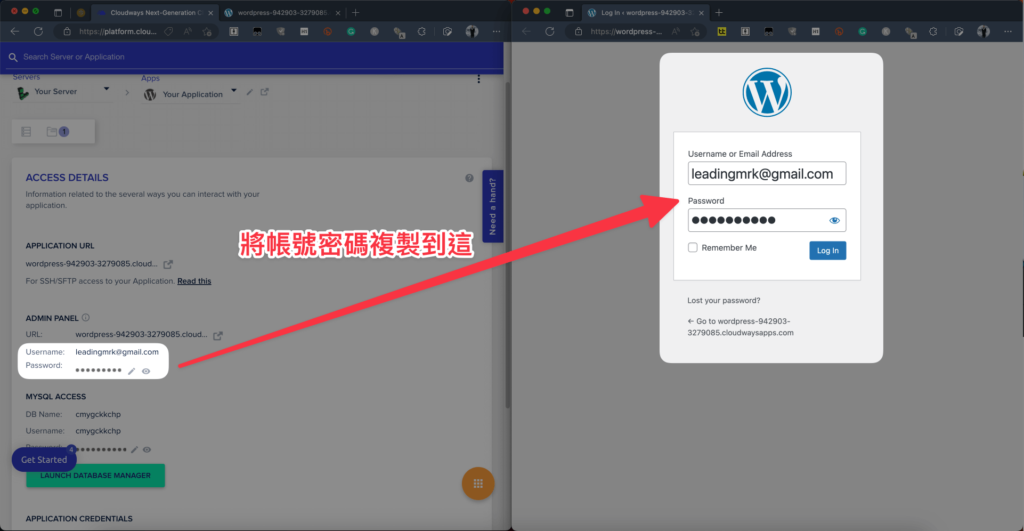Open a new tab in WordPress window
This screenshot has width=1024, height=531.
719,12
